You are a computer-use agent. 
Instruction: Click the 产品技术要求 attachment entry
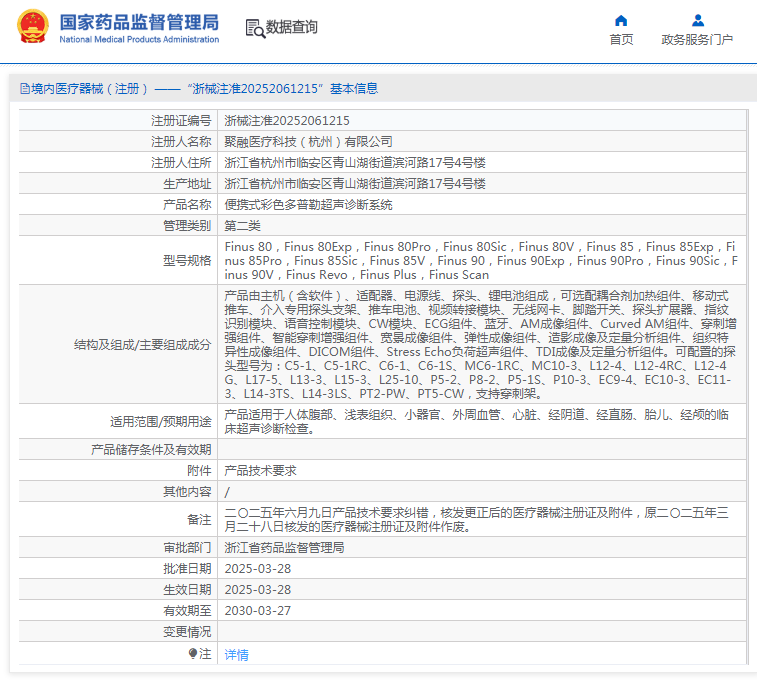(x=259, y=470)
